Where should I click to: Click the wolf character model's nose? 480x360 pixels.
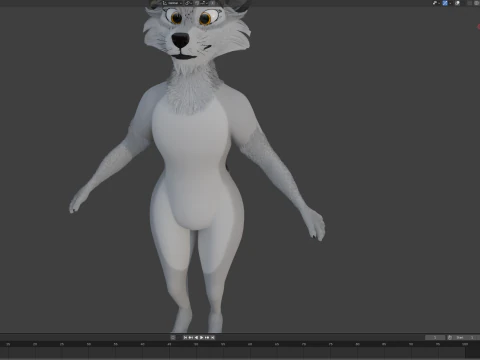180,40
